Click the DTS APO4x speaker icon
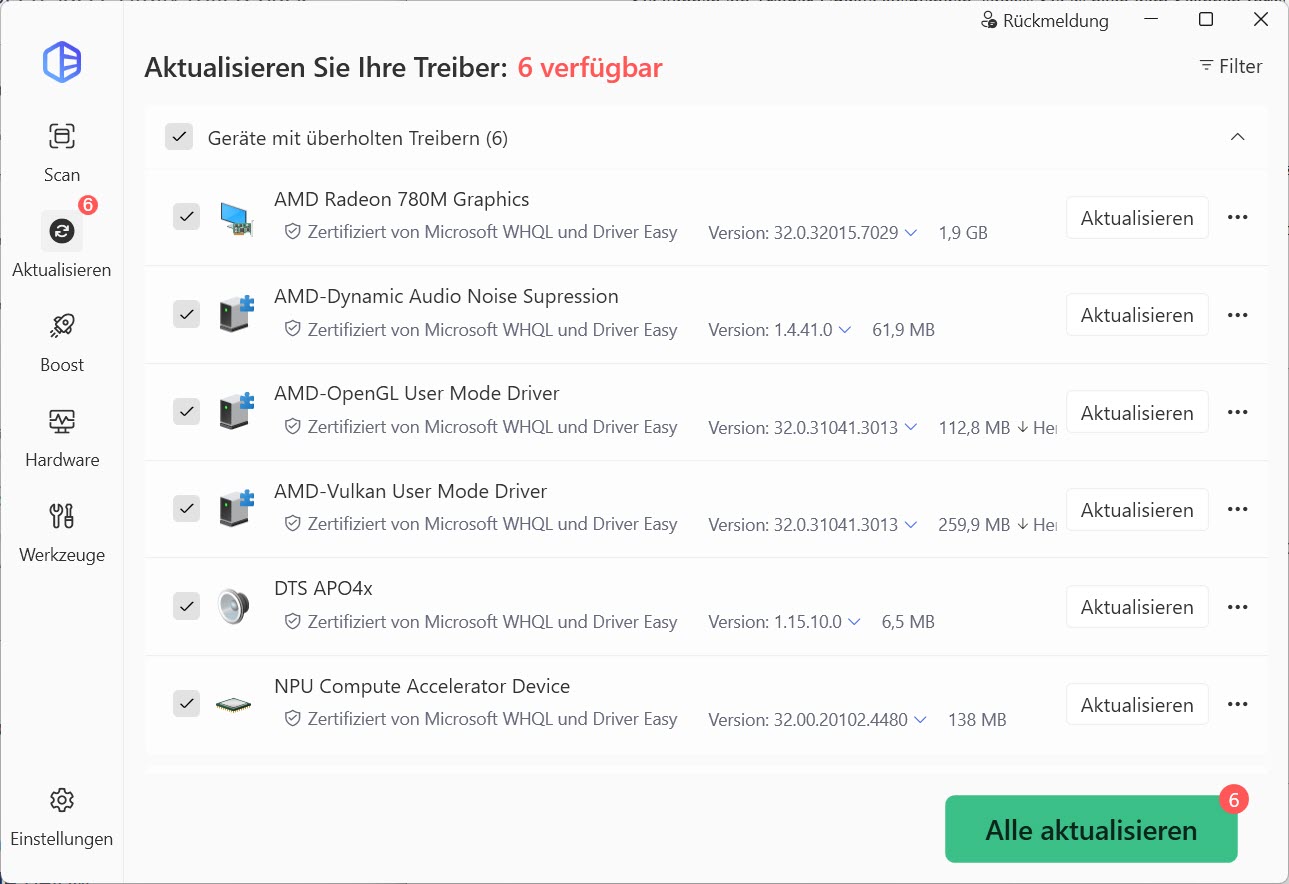This screenshot has width=1289, height=884. [x=234, y=606]
